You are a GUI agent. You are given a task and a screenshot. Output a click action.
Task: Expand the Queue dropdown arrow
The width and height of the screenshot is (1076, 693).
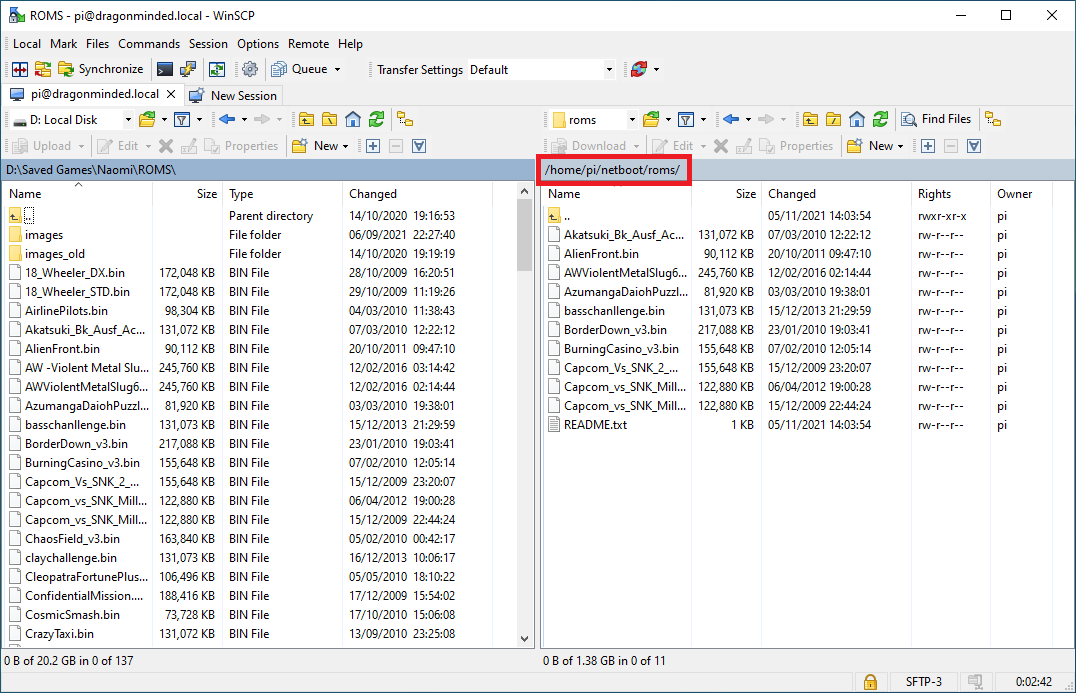pyautogui.click(x=337, y=69)
